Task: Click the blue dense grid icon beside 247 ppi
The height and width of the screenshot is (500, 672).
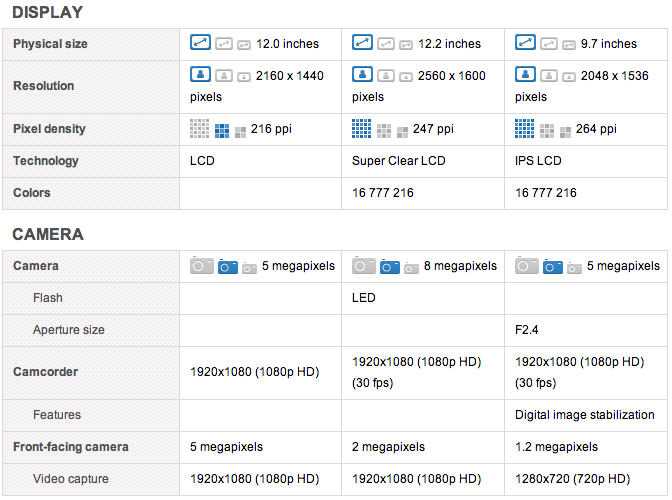Action: (362, 129)
